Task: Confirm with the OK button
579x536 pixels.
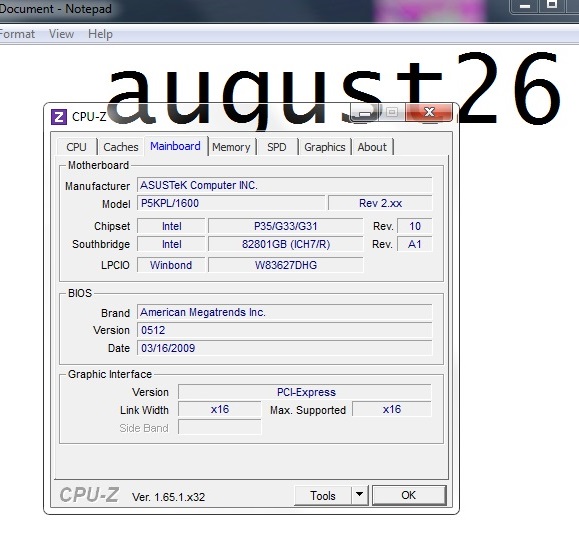Action: click(409, 495)
